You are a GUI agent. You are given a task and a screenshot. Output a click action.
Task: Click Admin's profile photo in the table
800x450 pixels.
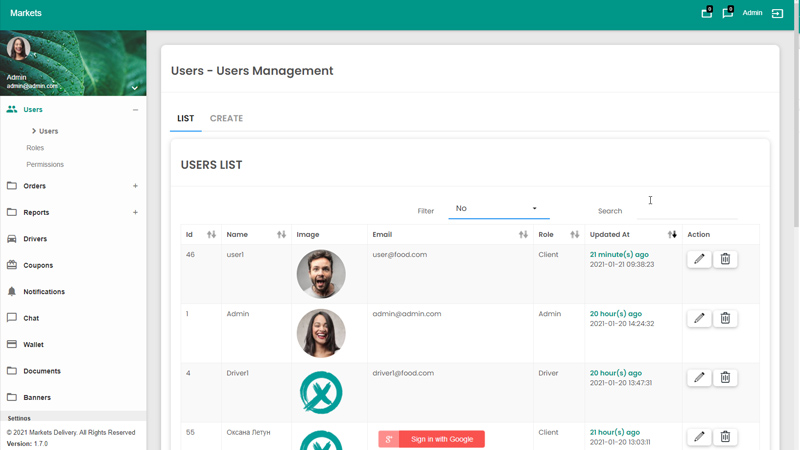pos(321,333)
